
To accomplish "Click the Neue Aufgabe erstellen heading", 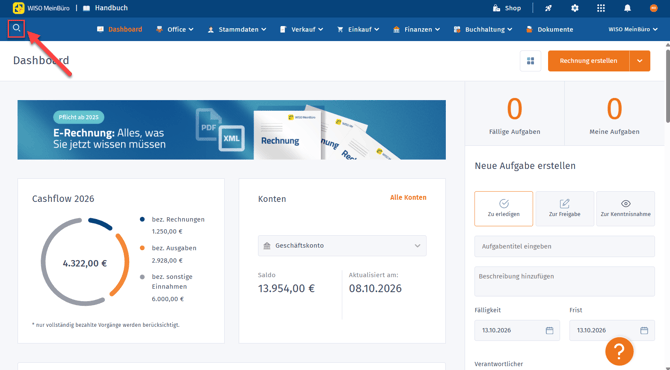I will click(x=525, y=166).
